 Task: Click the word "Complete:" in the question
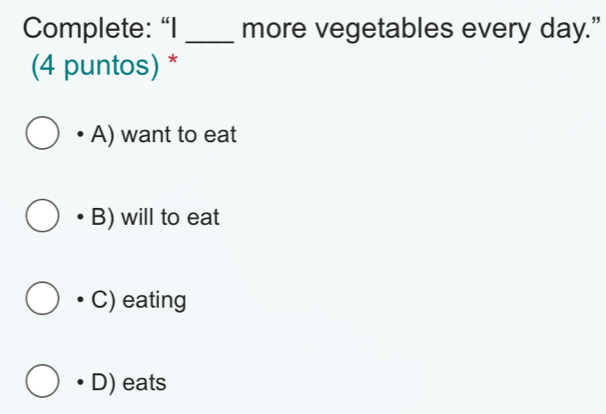[x=85, y=28]
